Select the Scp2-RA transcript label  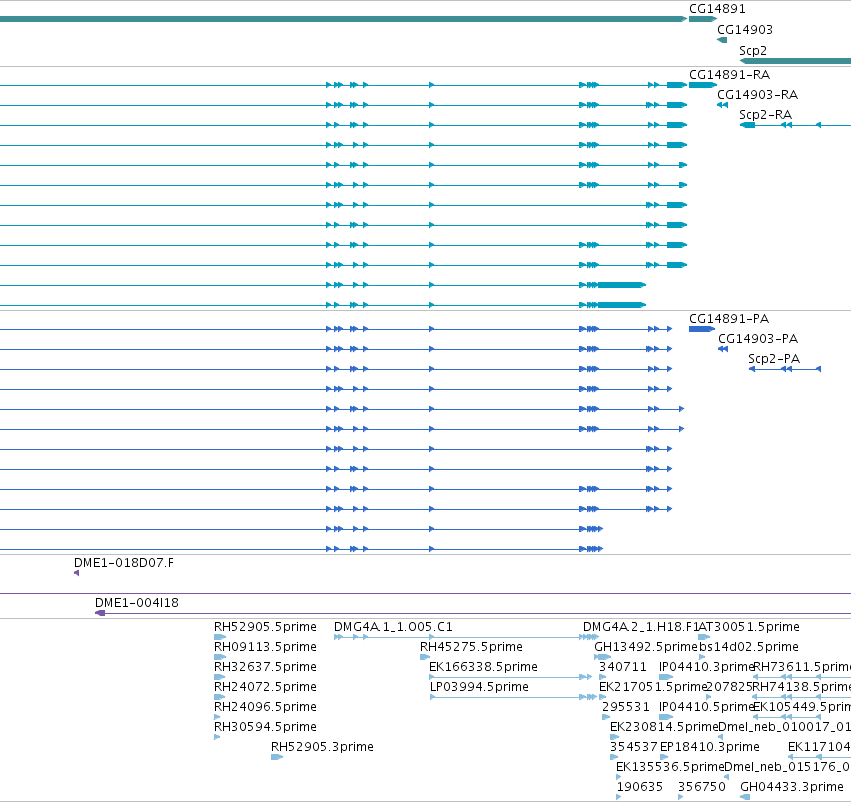pyautogui.click(x=765, y=115)
